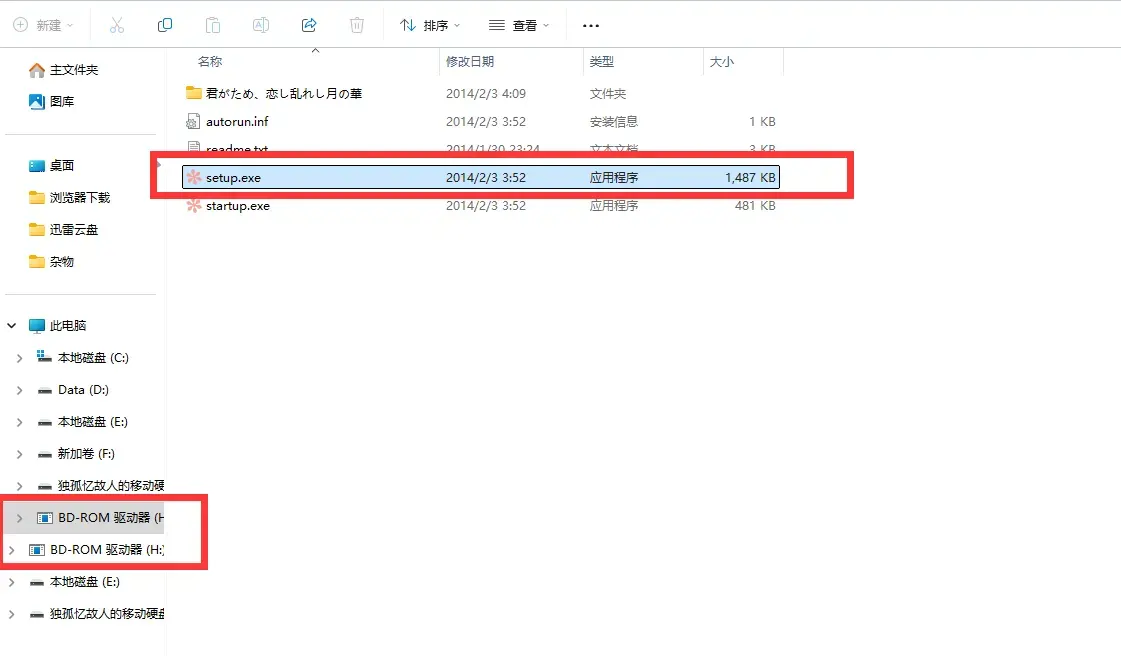
Task: Click the Rename icon in toolbar
Action: click(x=261, y=25)
